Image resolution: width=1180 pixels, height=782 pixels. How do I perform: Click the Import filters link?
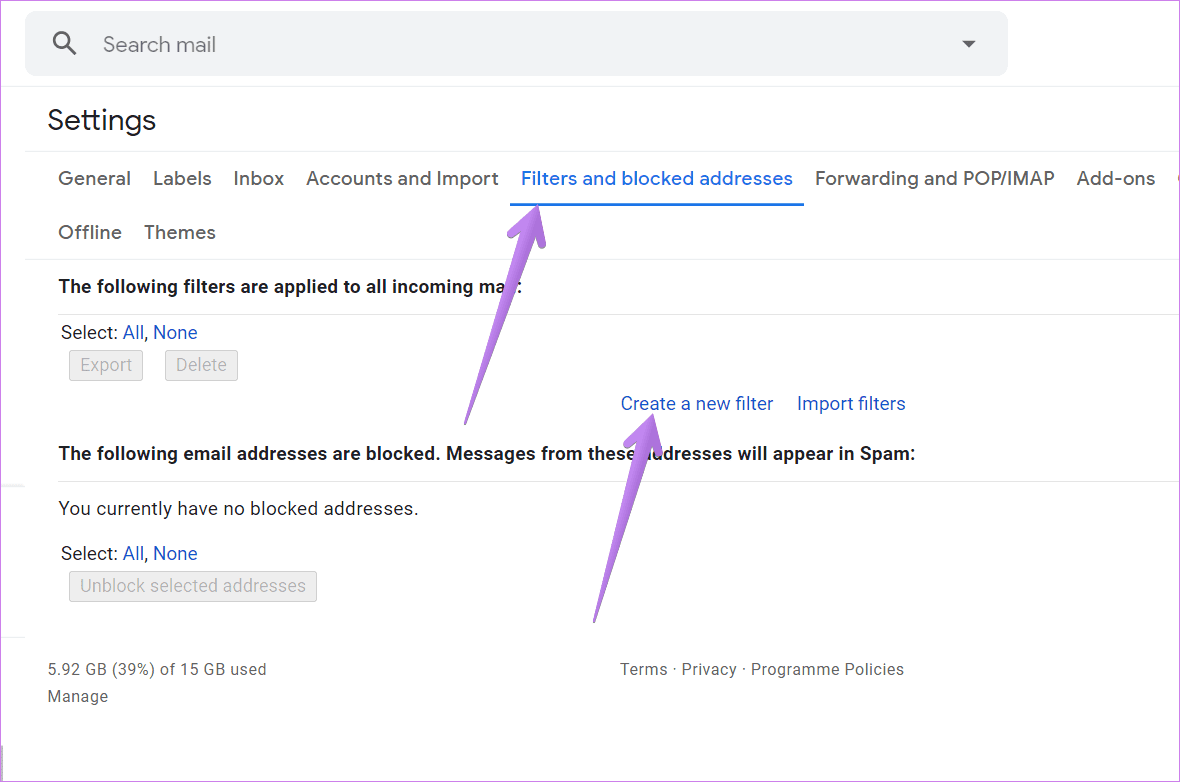pyautogui.click(x=851, y=404)
